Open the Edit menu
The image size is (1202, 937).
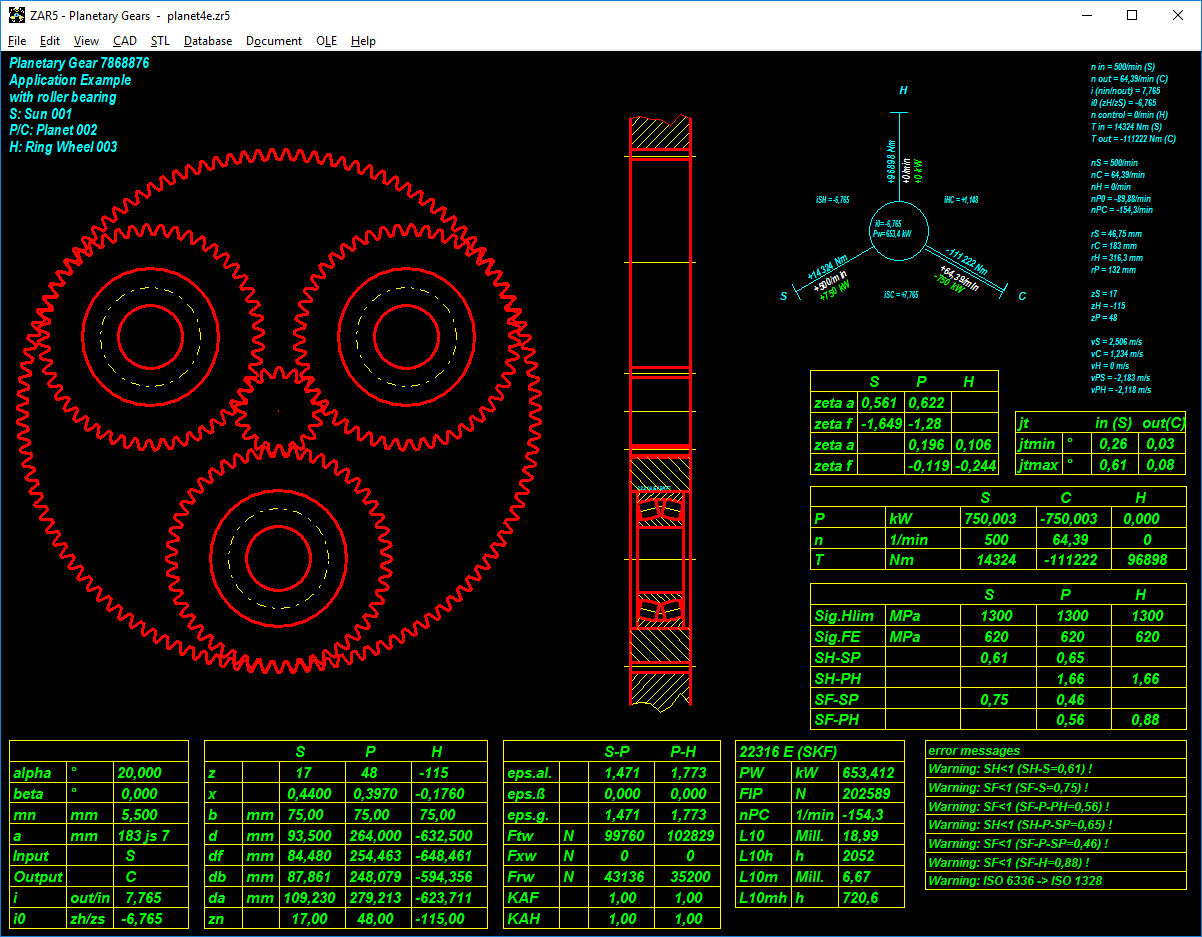click(x=50, y=41)
